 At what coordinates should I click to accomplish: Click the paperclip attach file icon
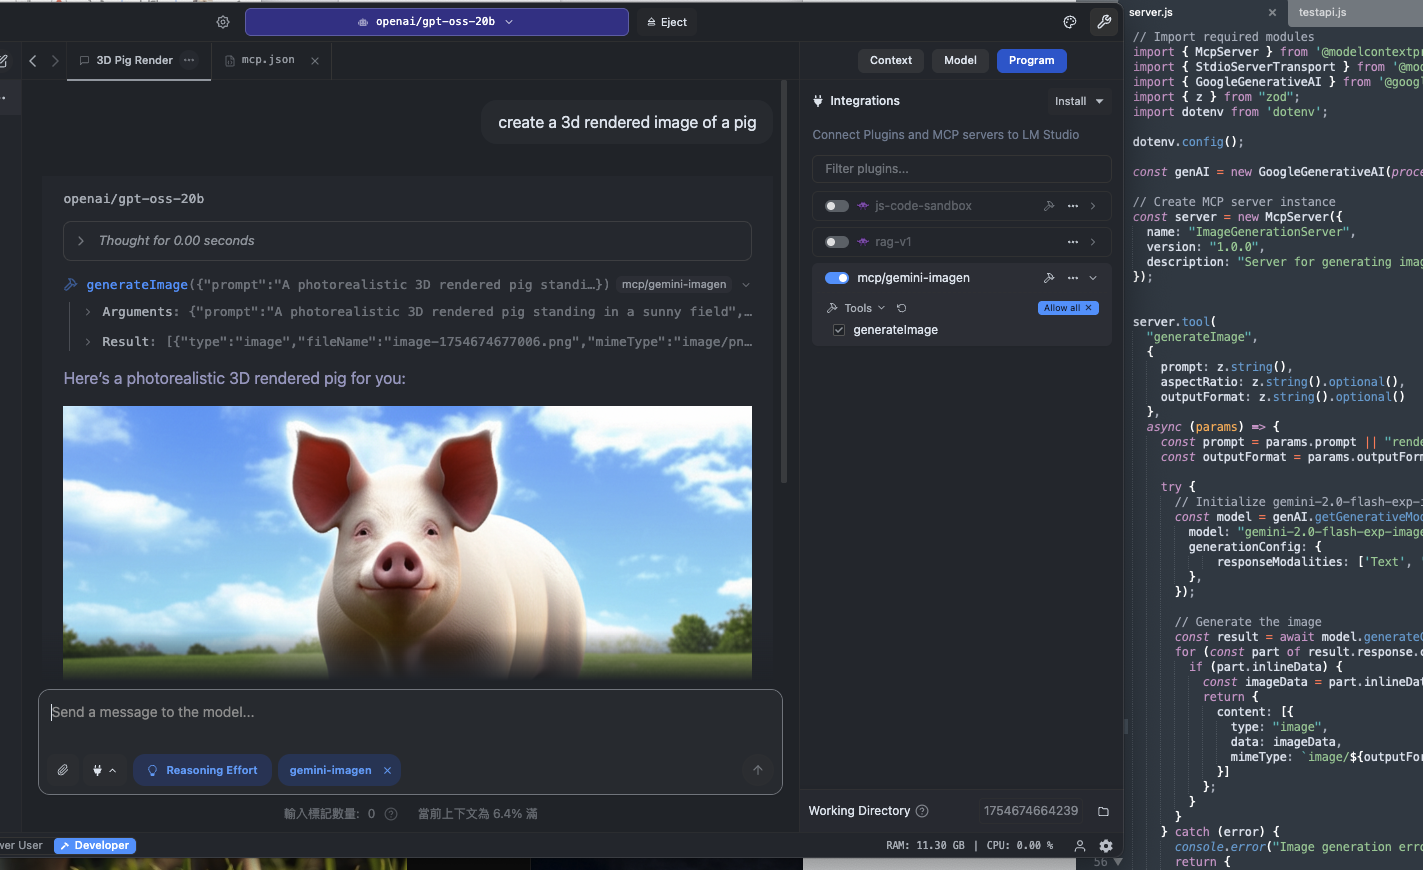tap(63, 770)
